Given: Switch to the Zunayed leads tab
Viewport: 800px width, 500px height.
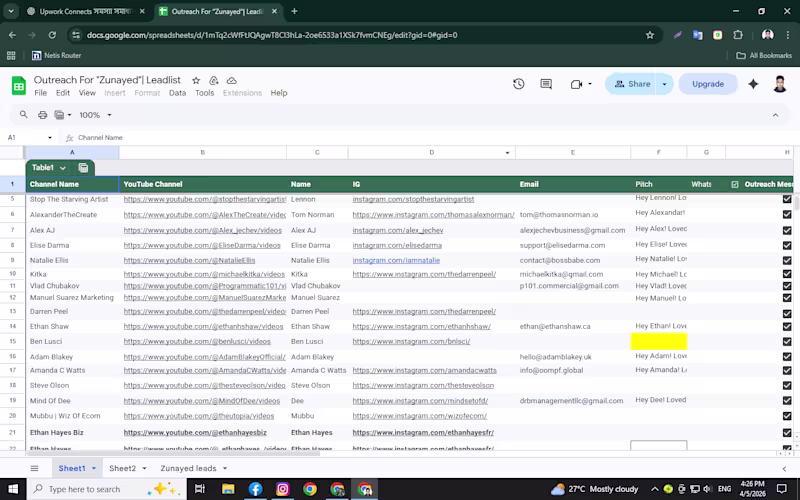Looking at the screenshot, I should click(188, 468).
